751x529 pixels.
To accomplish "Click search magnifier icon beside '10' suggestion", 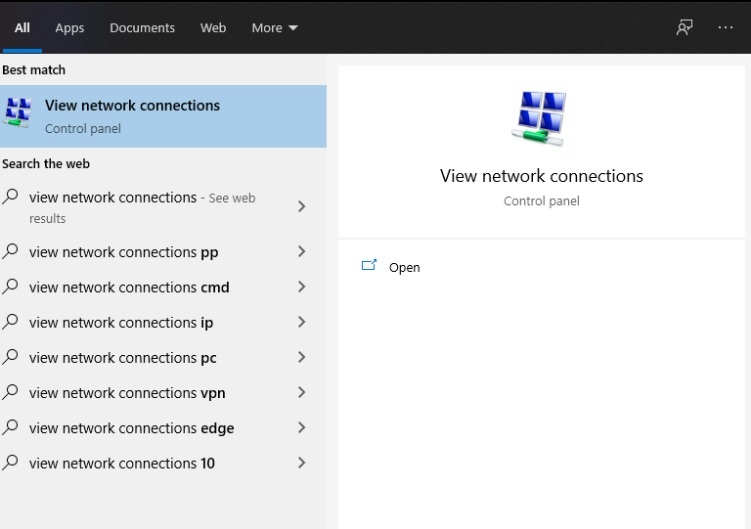I will coord(10,462).
